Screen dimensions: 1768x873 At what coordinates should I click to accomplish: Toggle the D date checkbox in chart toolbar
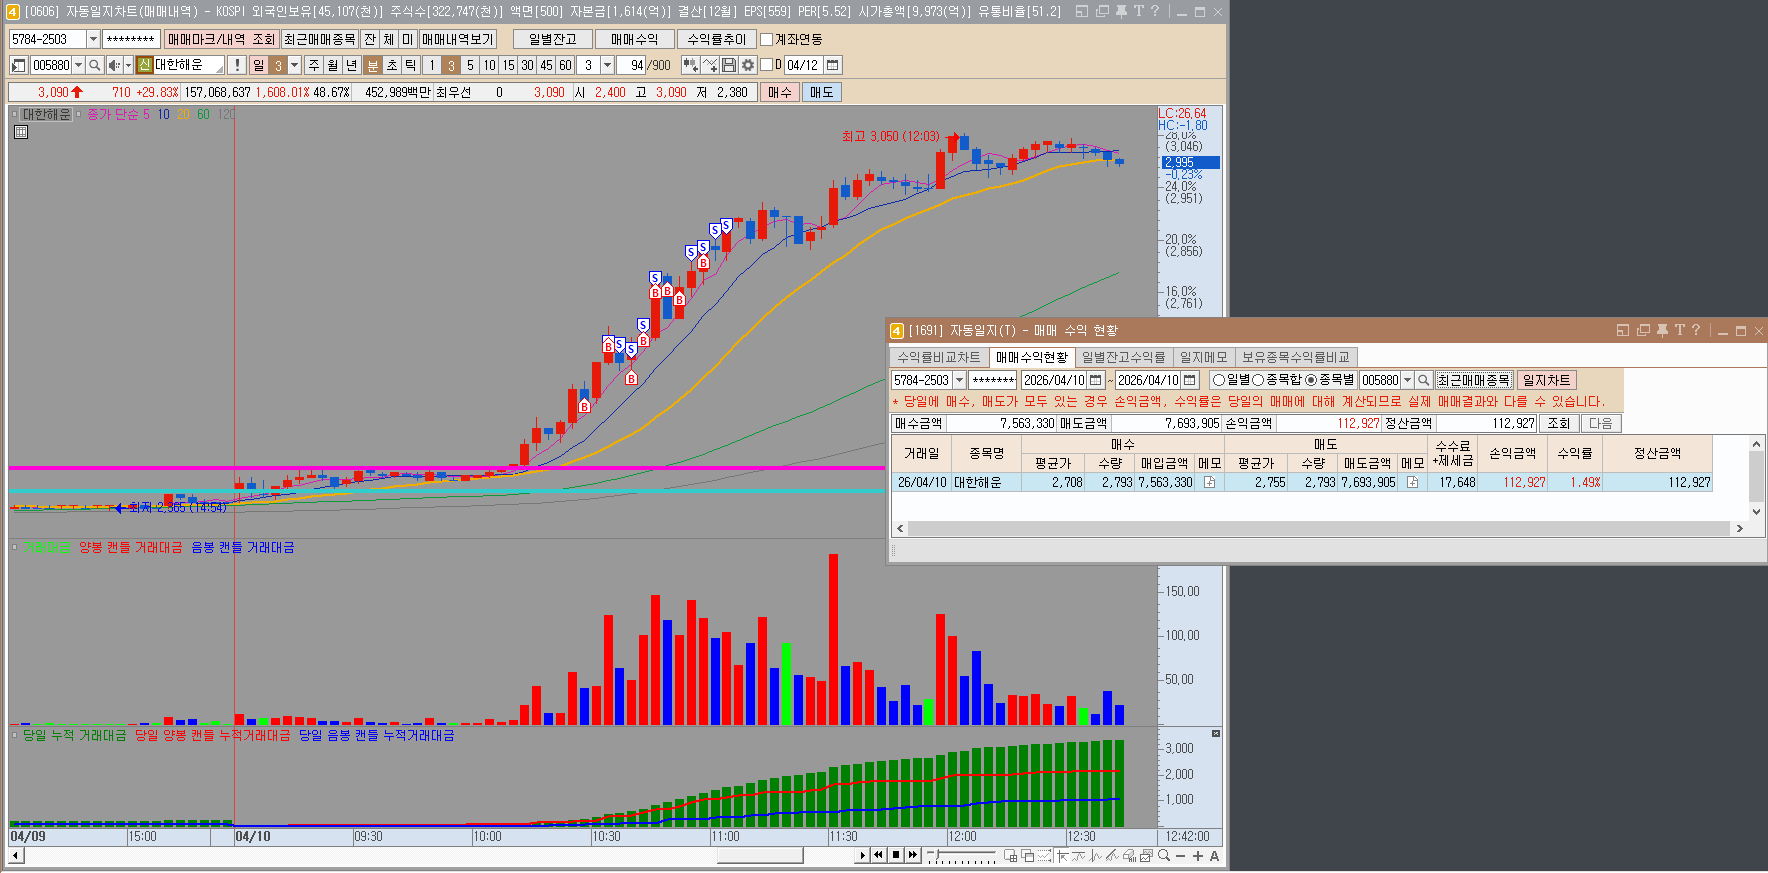pyautogui.click(x=766, y=65)
